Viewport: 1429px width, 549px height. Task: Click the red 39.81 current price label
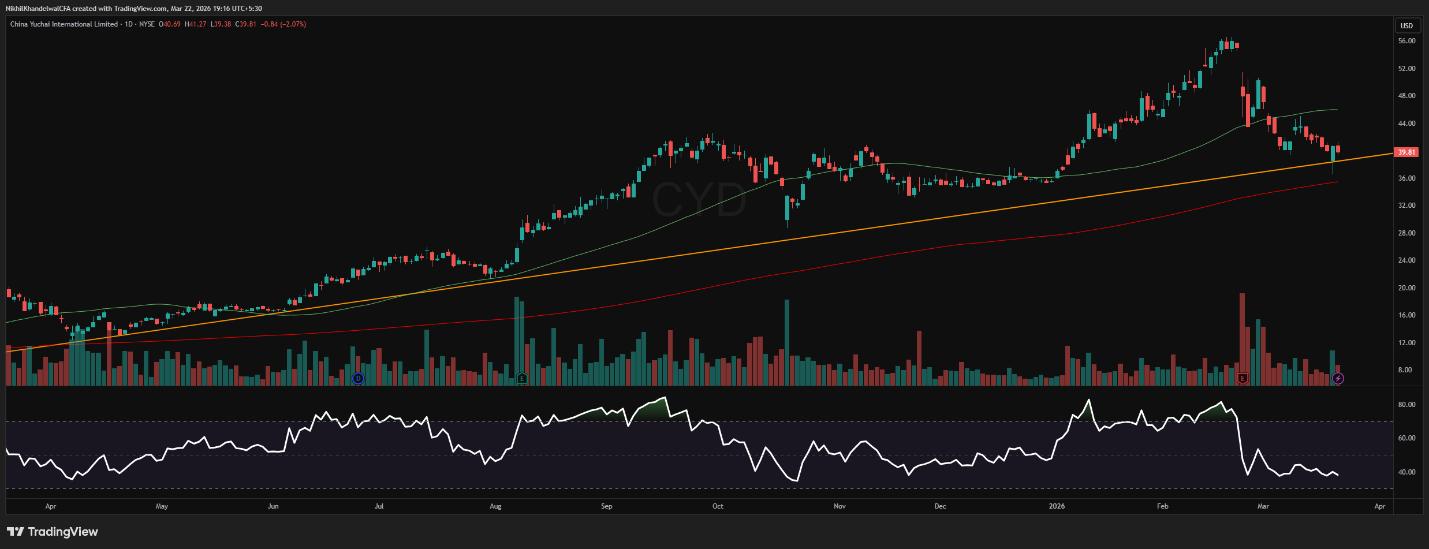pos(1406,152)
